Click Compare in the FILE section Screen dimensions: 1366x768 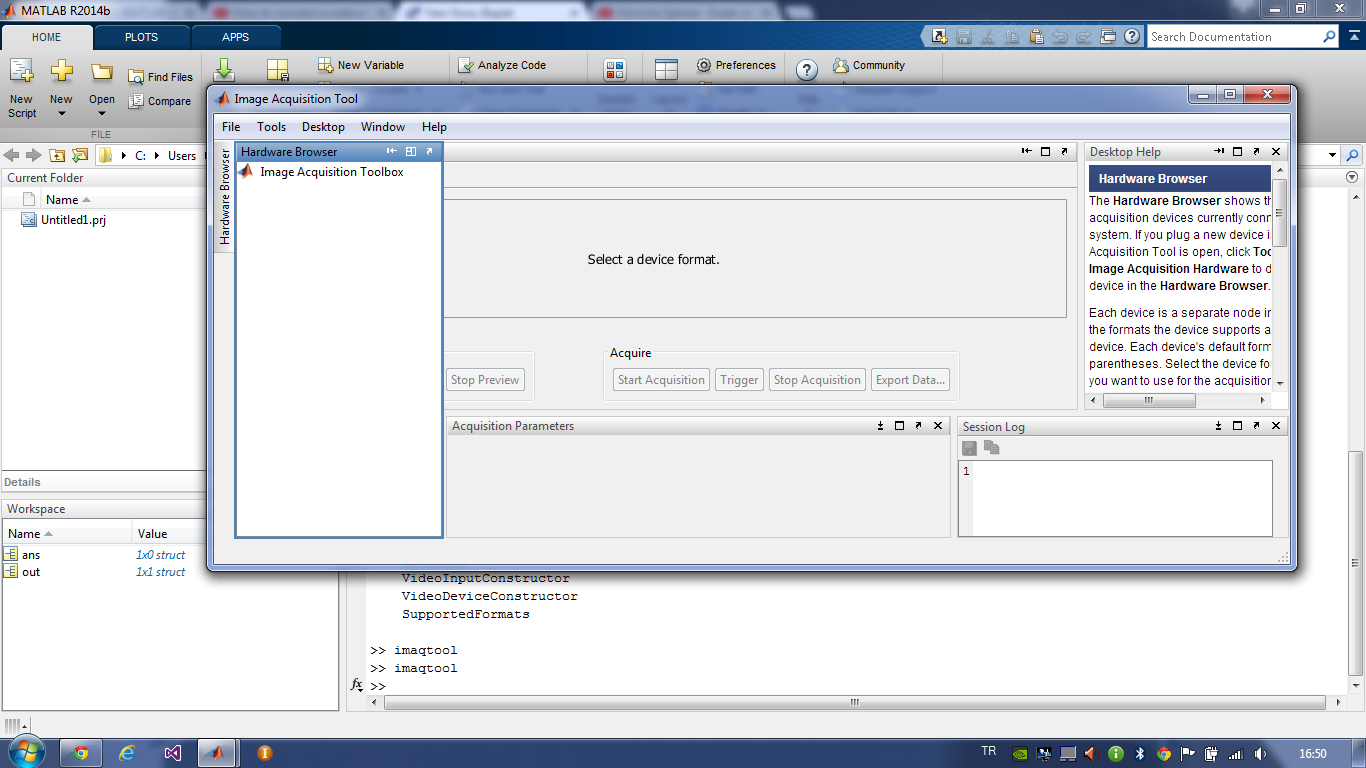[160, 101]
